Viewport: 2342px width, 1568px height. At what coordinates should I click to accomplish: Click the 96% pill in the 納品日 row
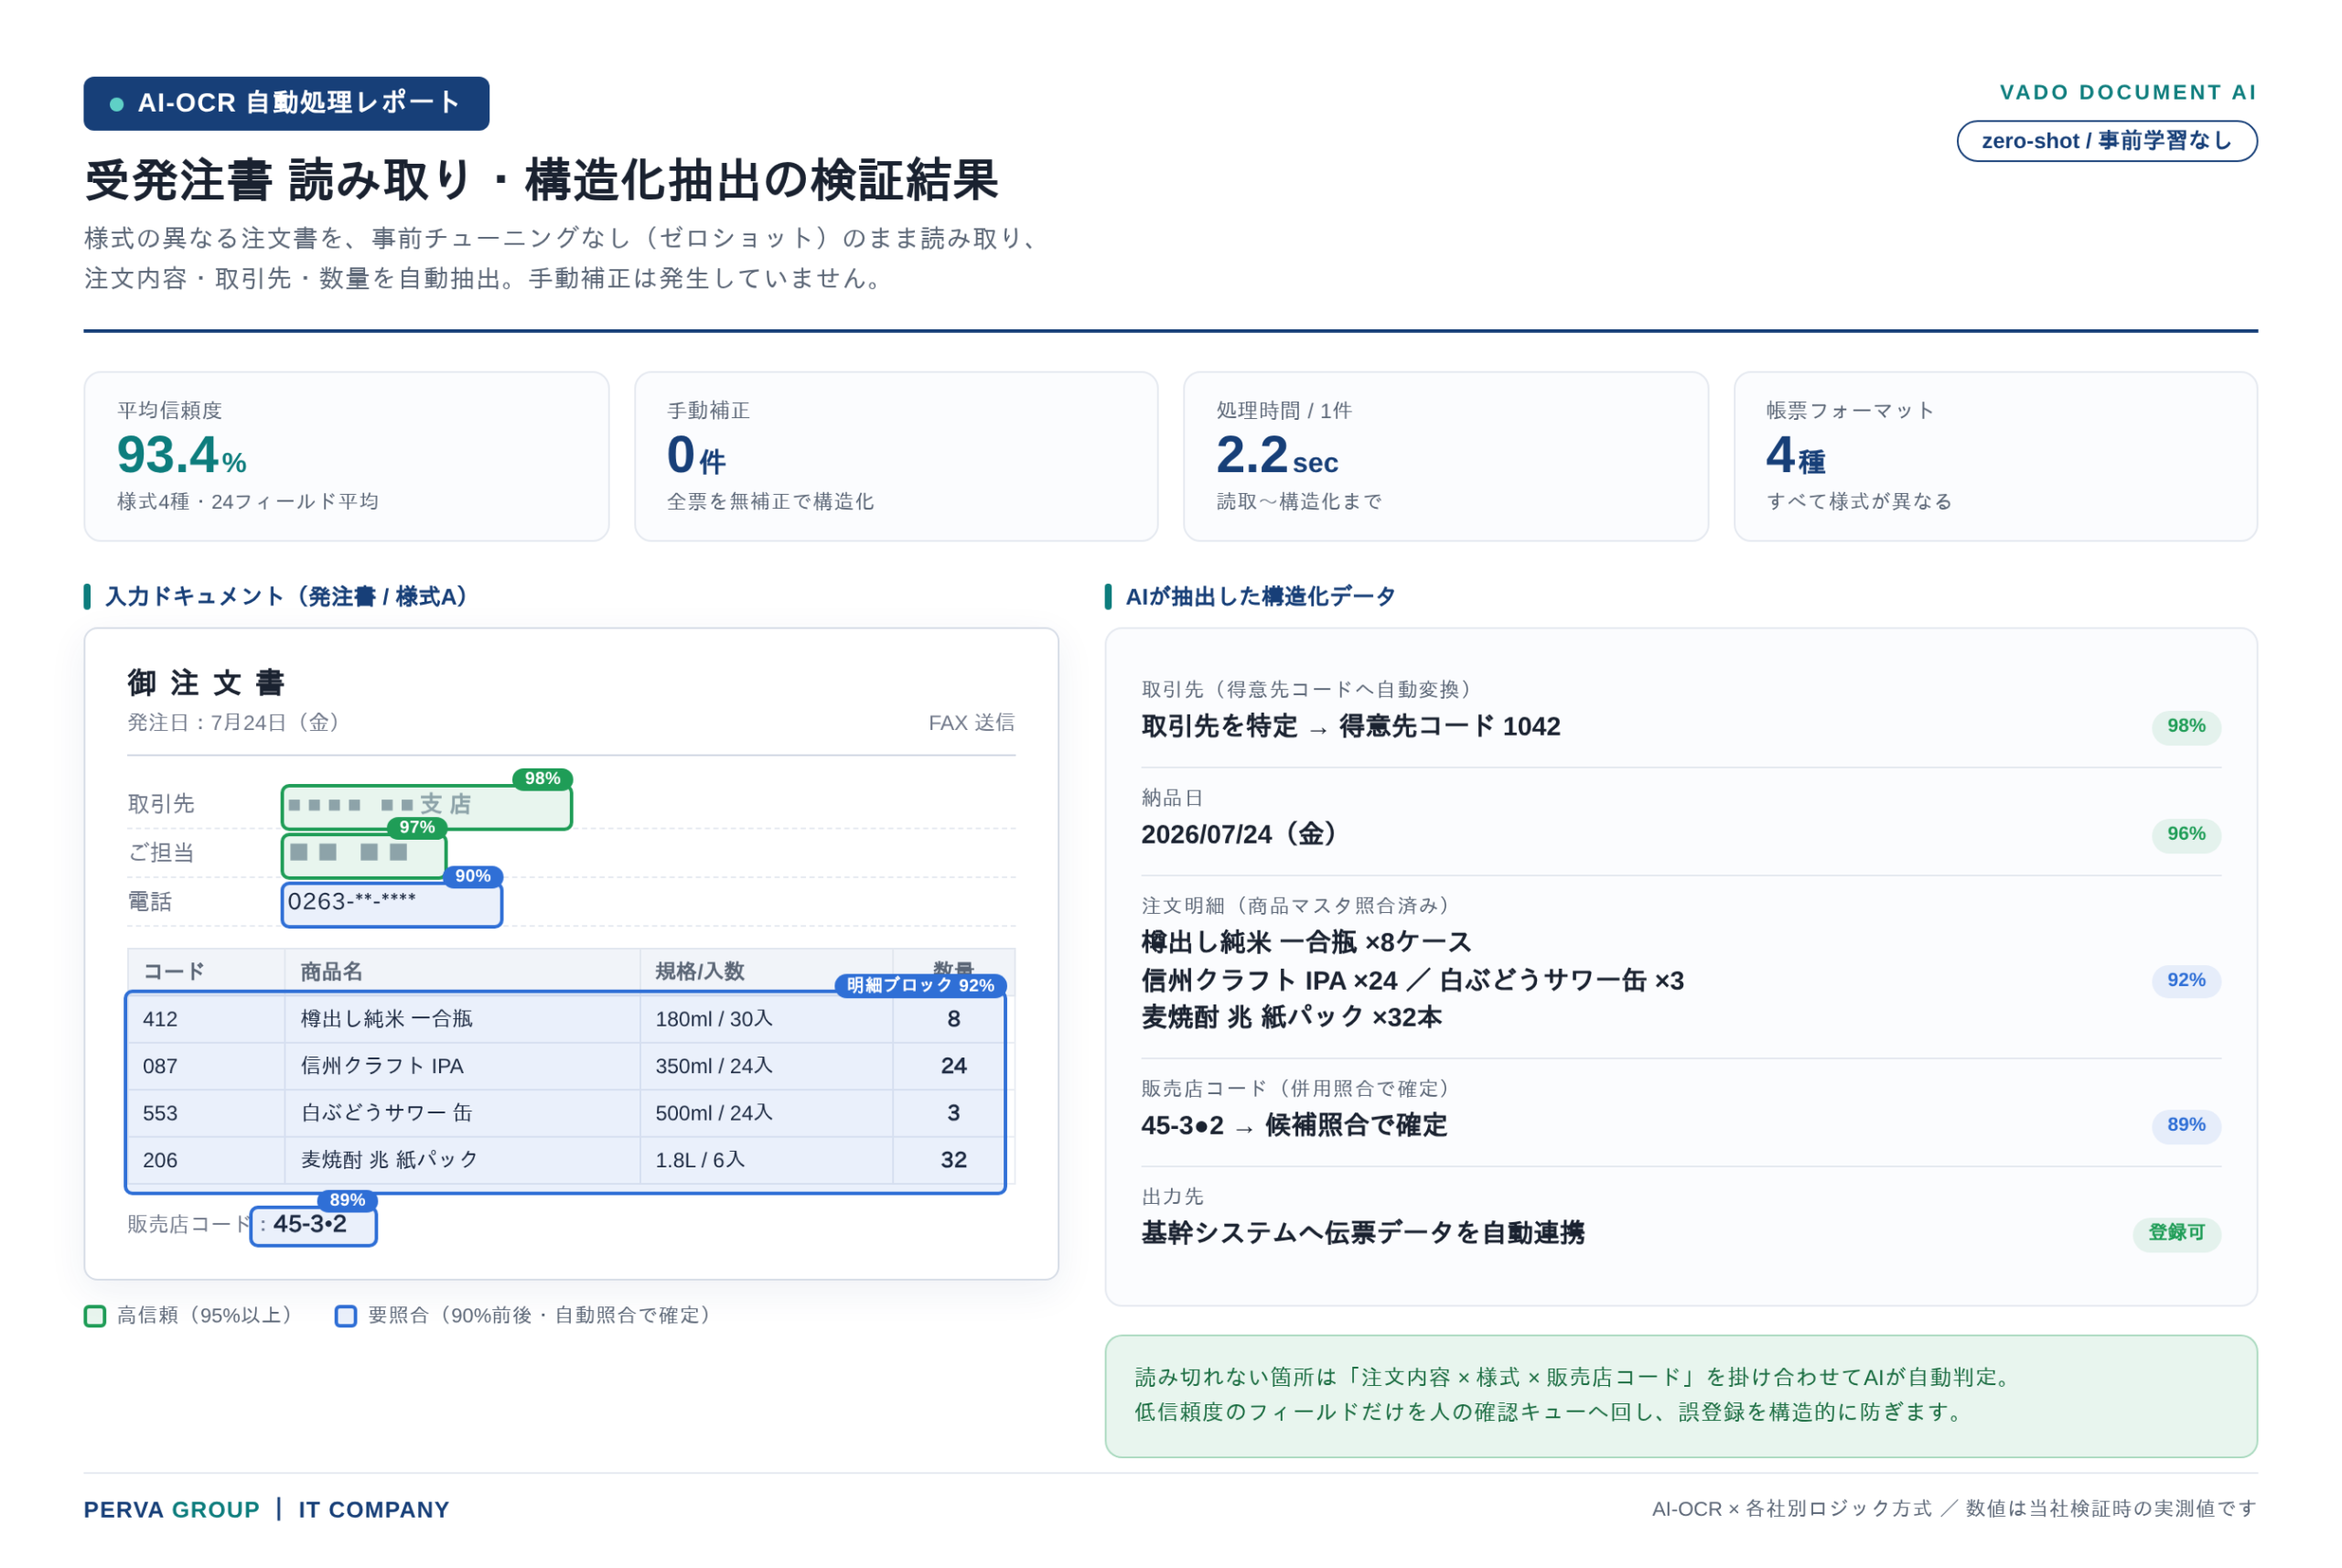[x=2186, y=835]
